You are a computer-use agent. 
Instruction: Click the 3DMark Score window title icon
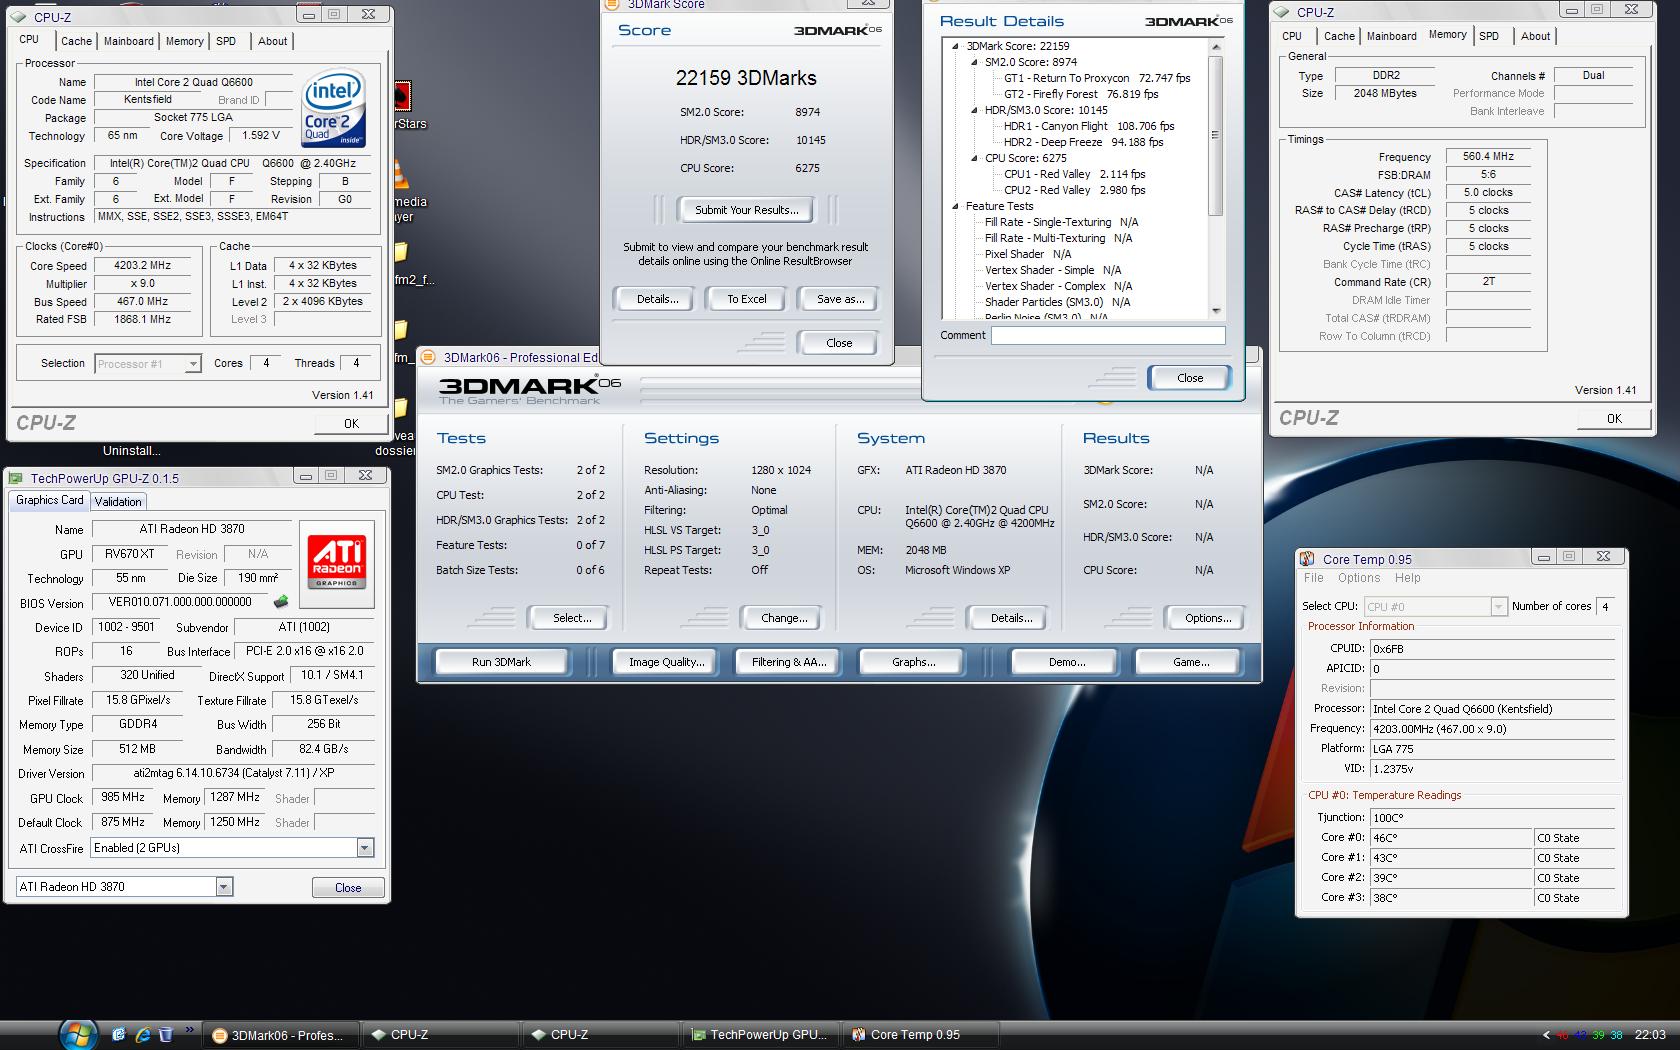(612, 5)
